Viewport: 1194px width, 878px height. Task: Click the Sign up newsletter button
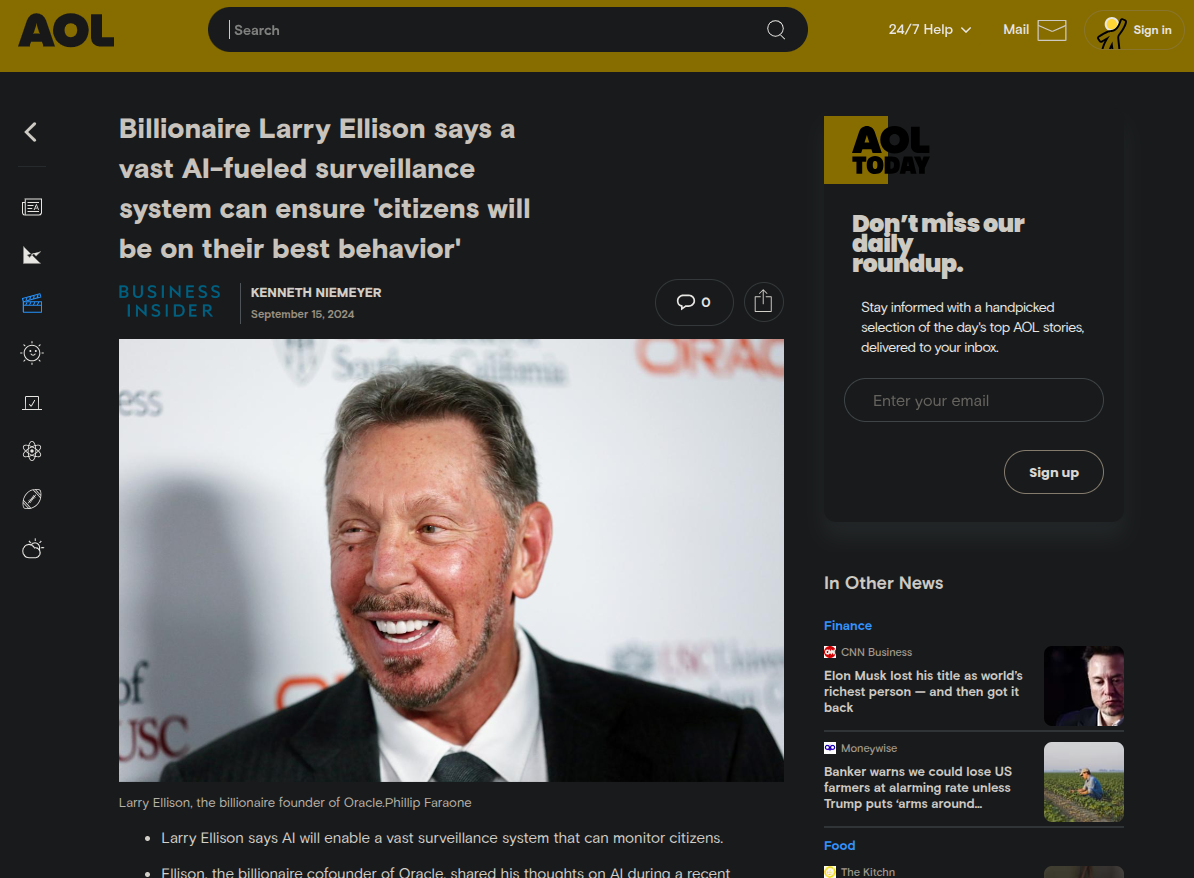pyautogui.click(x=1053, y=472)
